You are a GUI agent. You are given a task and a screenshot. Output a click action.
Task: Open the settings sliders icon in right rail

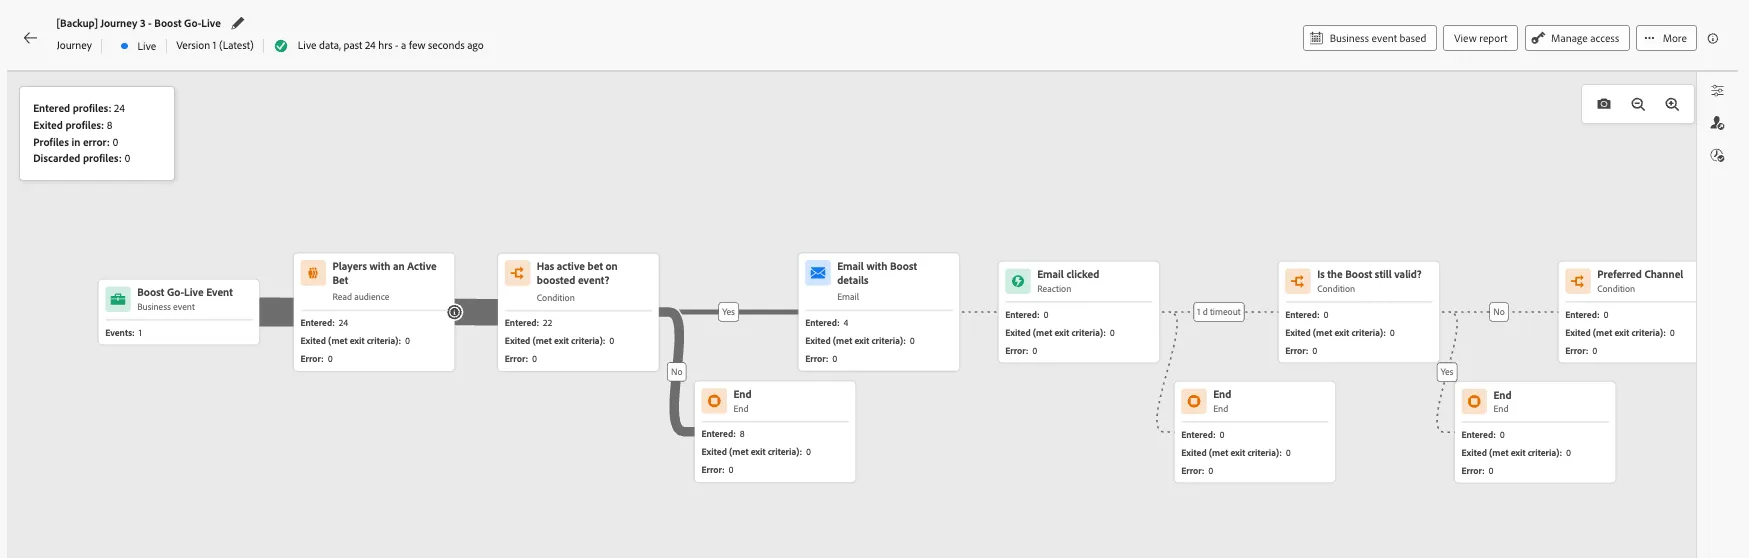point(1717,90)
